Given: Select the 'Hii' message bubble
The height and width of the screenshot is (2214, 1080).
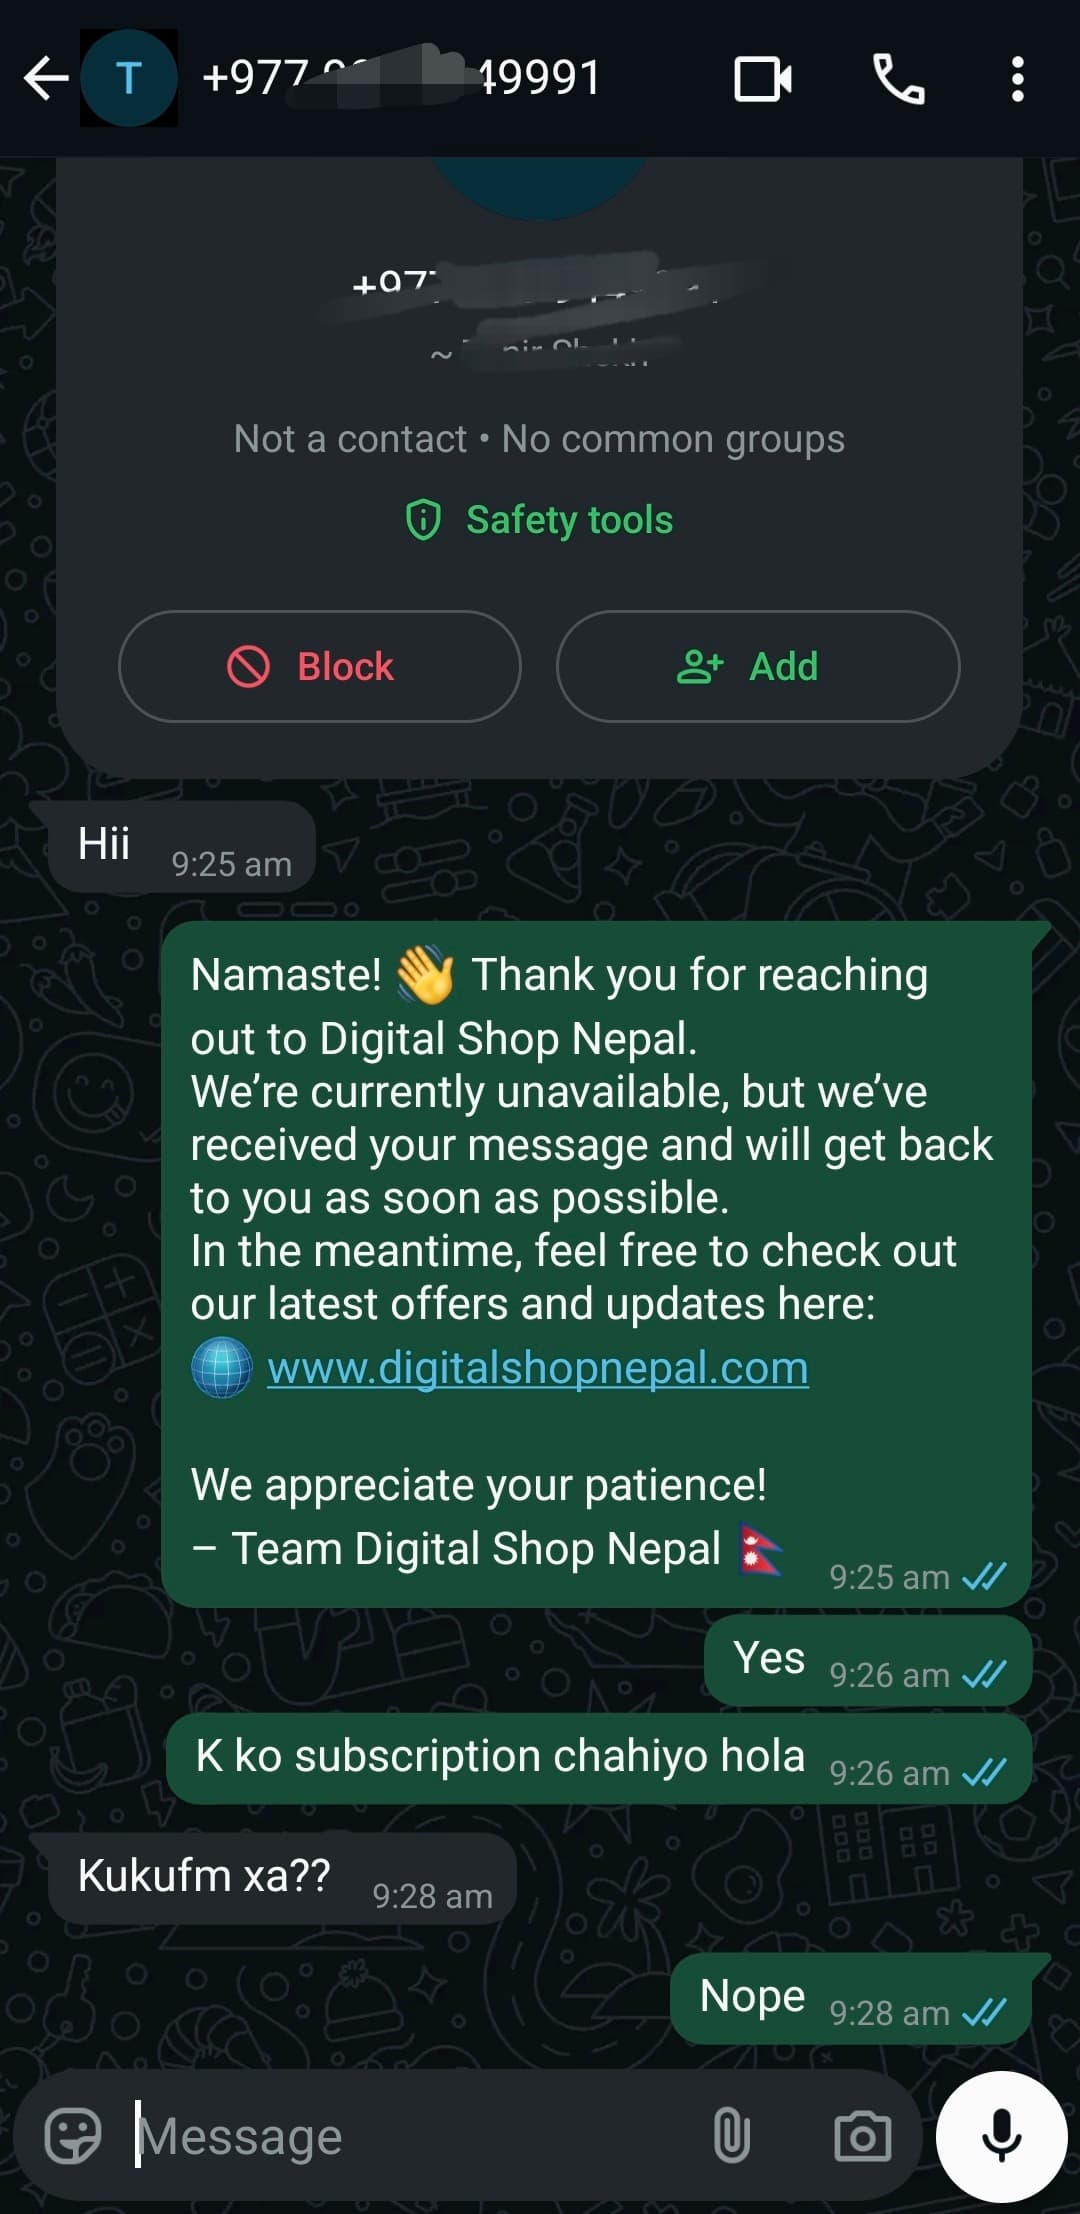Looking at the screenshot, I should point(182,846).
